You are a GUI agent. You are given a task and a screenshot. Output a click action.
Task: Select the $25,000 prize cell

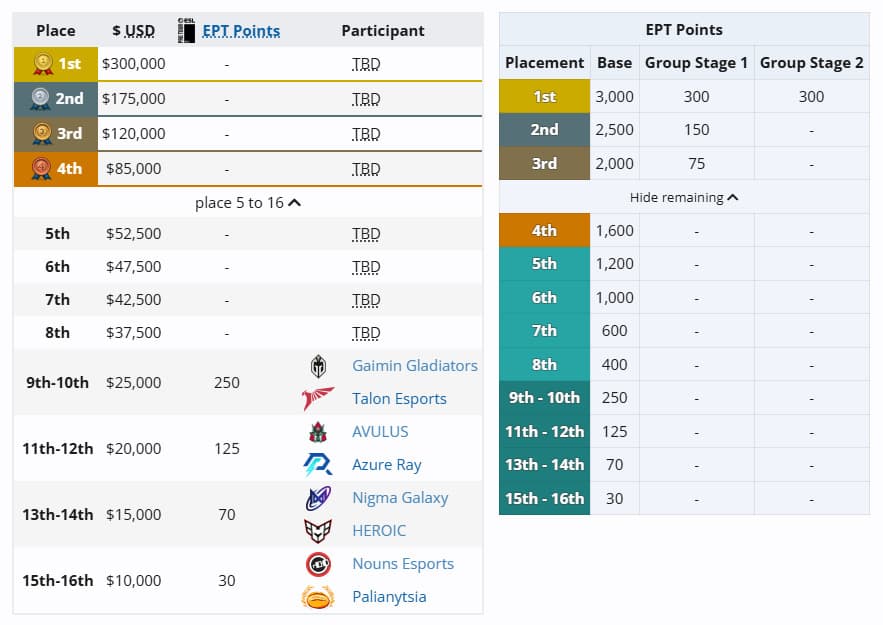click(133, 382)
